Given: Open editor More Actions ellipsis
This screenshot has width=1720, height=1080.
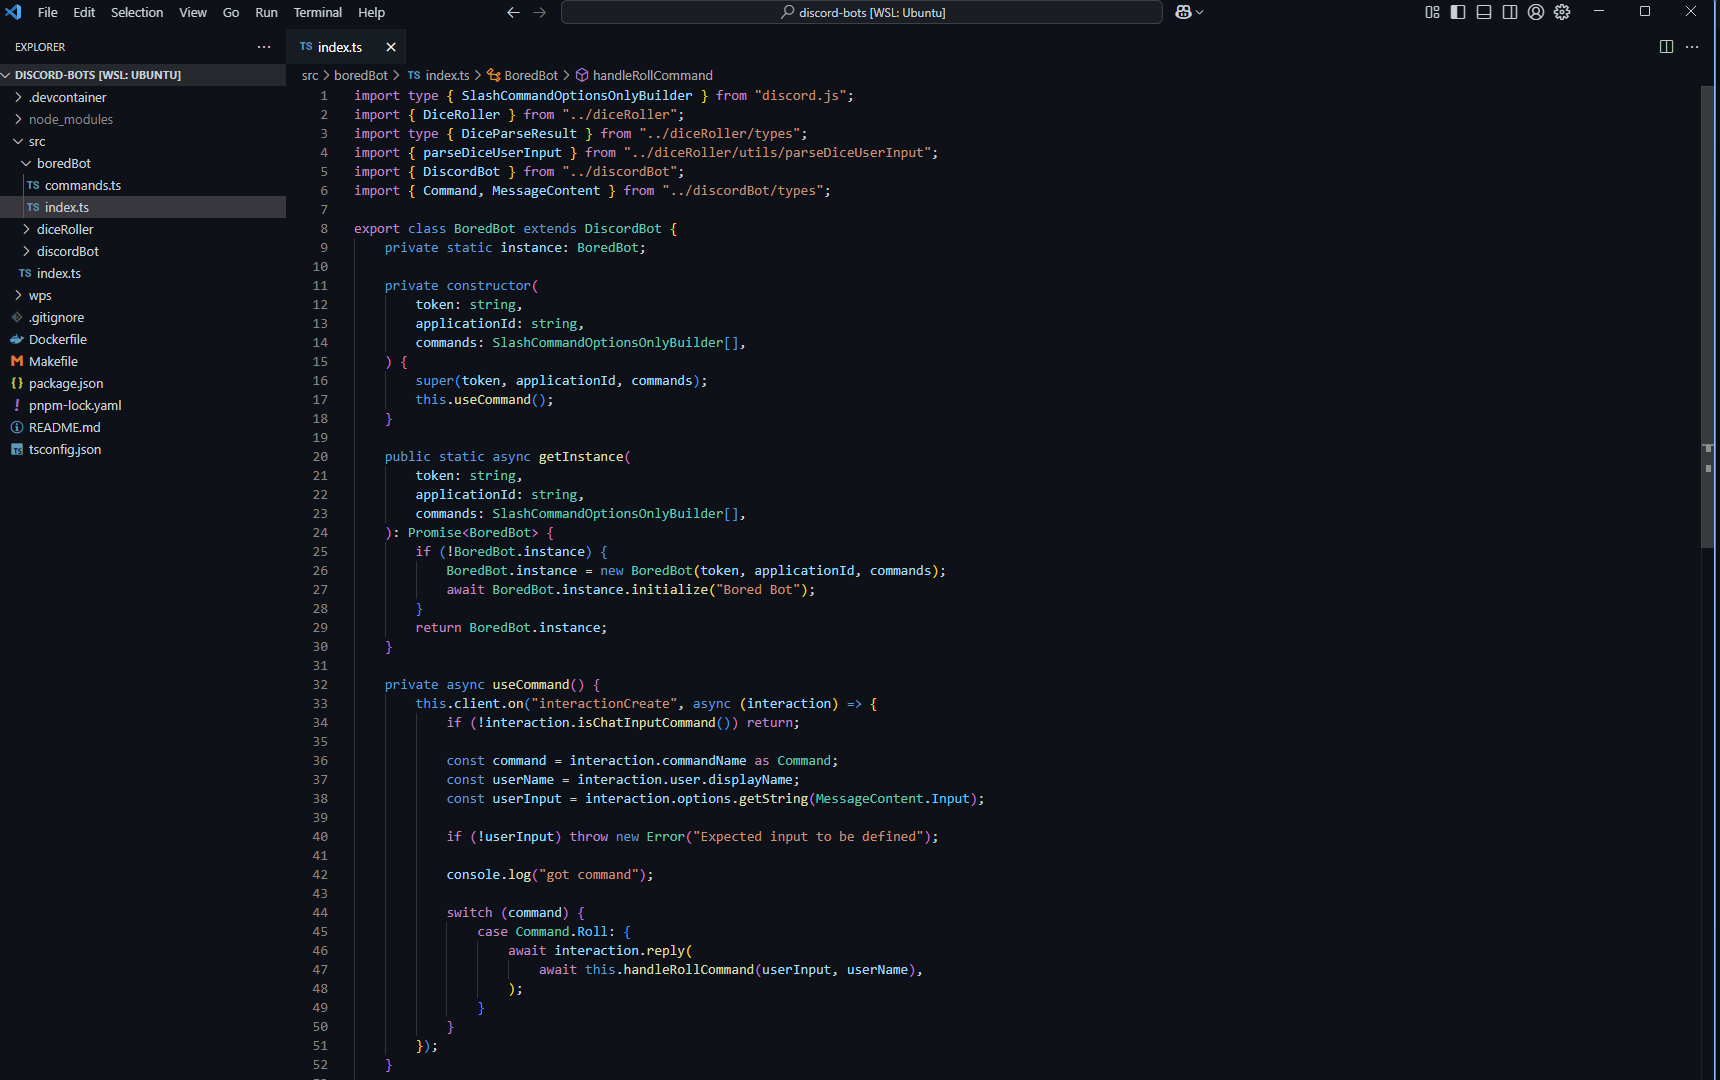Looking at the screenshot, I should (1692, 47).
